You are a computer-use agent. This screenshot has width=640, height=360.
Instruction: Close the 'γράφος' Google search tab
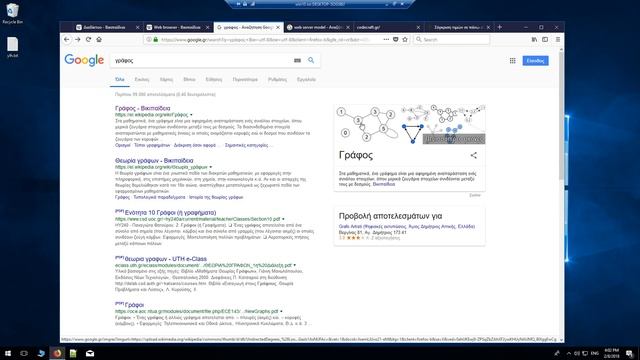point(278,27)
